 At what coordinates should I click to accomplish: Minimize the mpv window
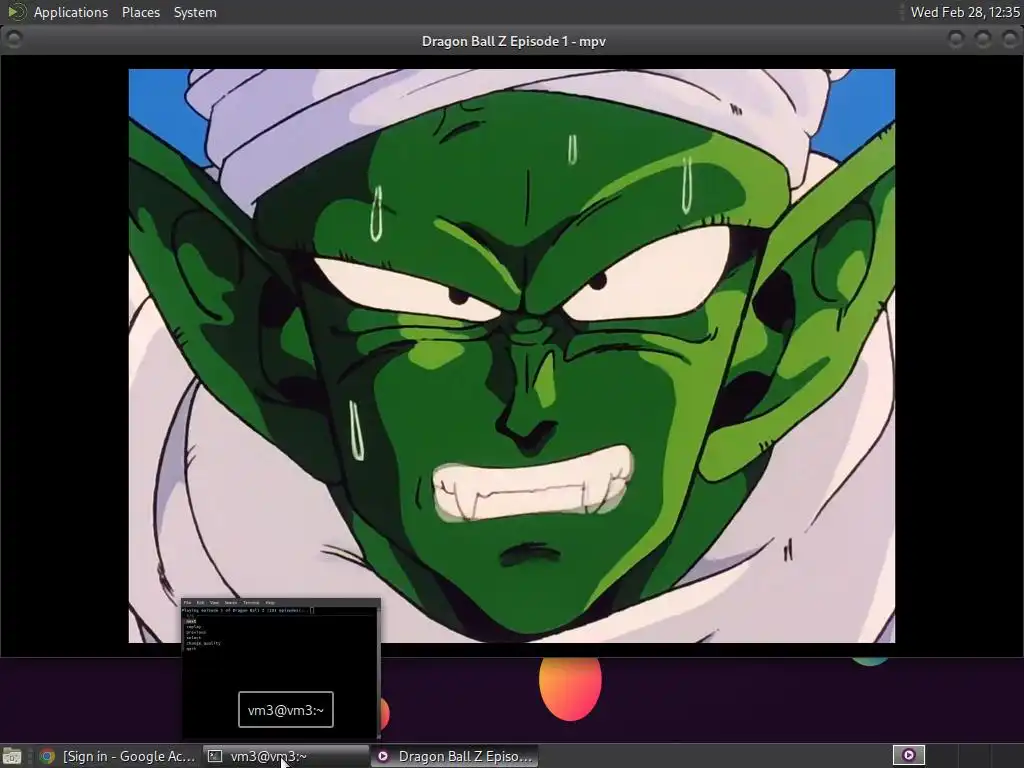(x=955, y=40)
